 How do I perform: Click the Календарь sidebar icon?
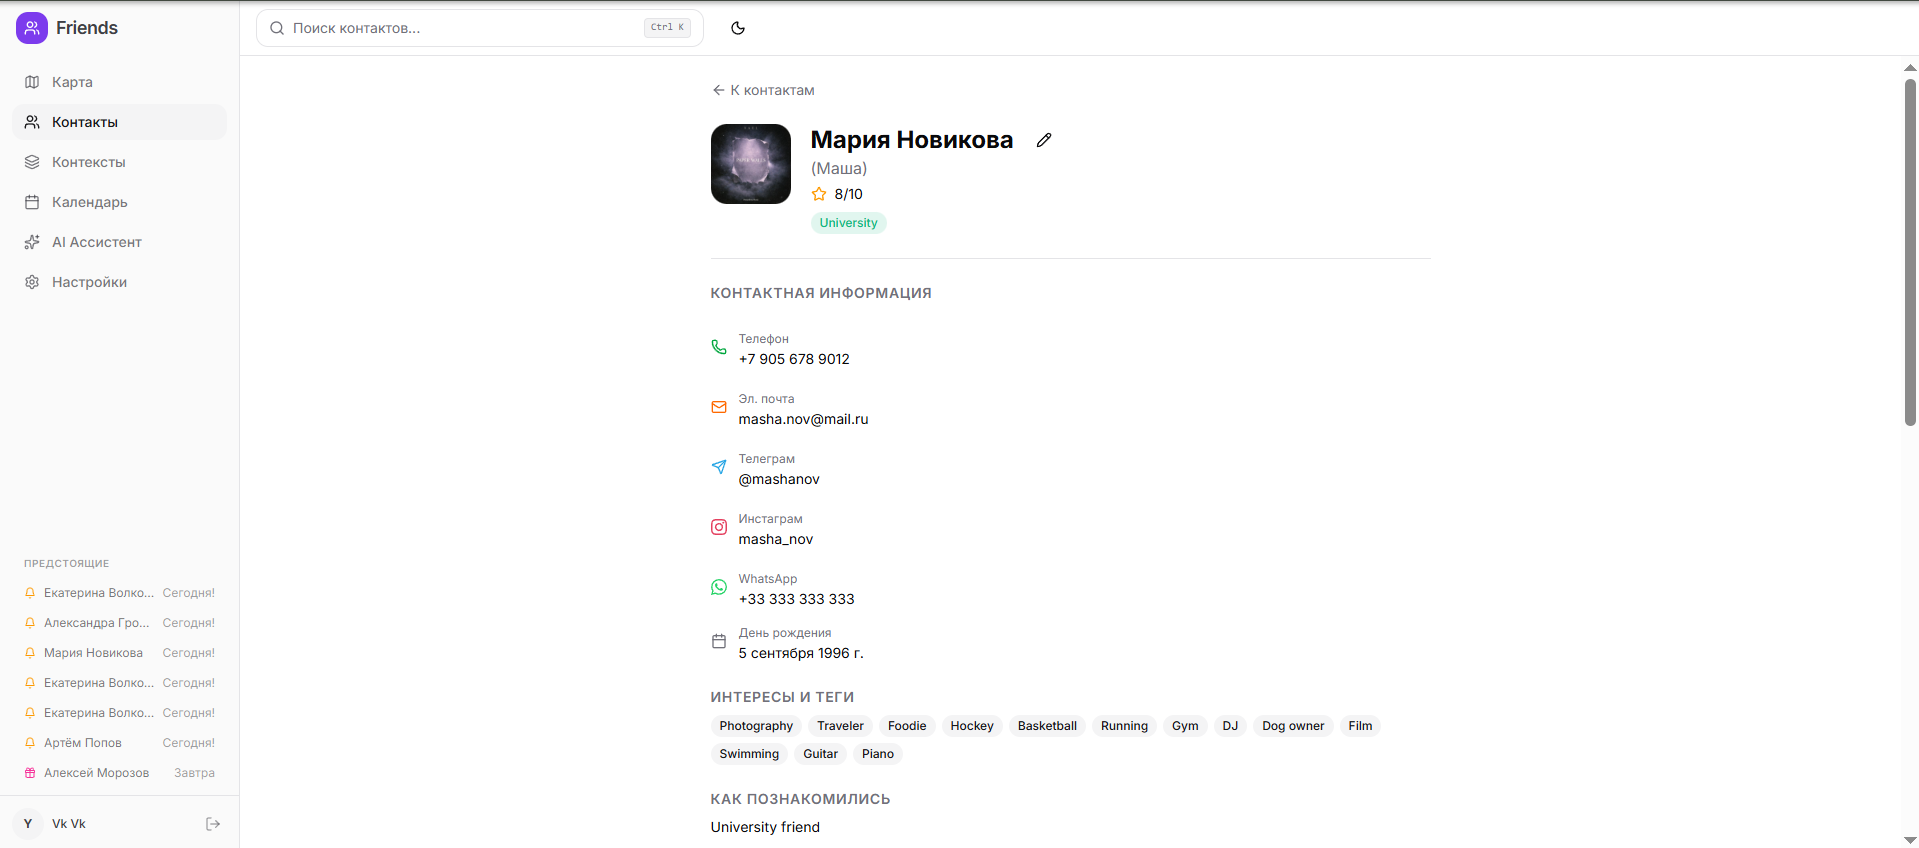(x=32, y=202)
